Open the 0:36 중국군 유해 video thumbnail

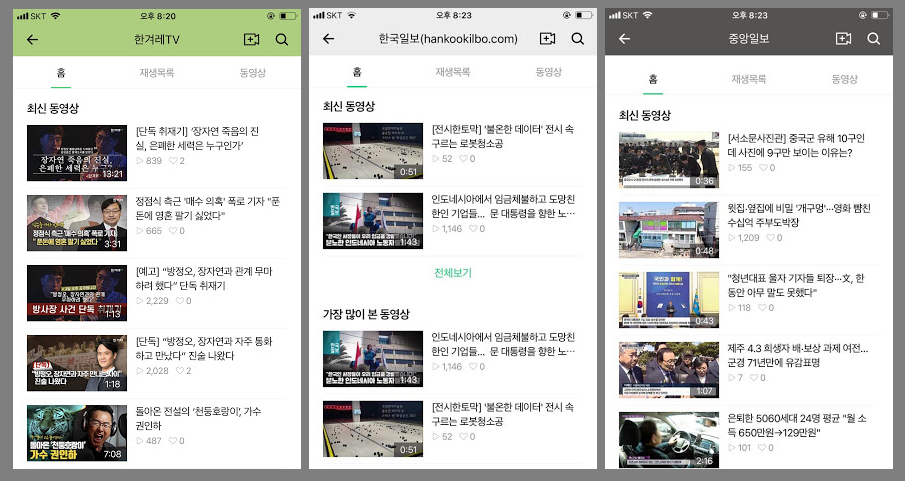click(669, 160)
